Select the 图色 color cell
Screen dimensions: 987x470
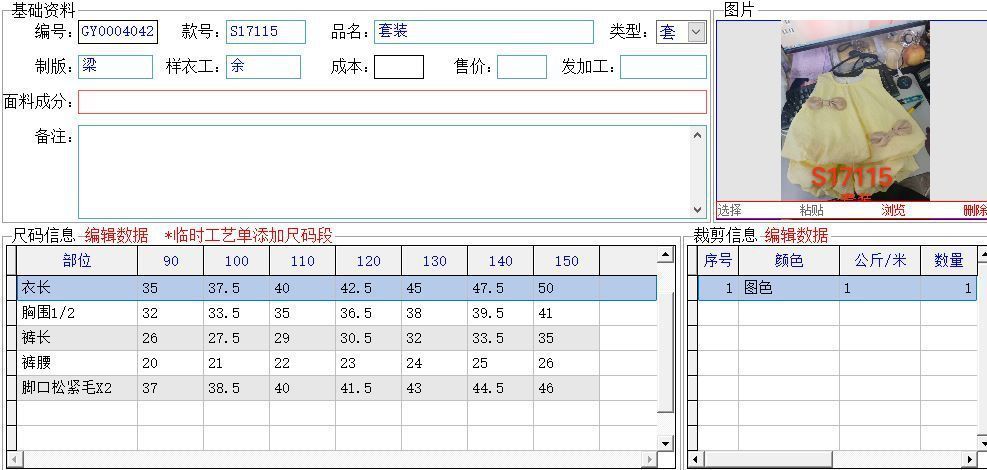(x=789, y=288)
